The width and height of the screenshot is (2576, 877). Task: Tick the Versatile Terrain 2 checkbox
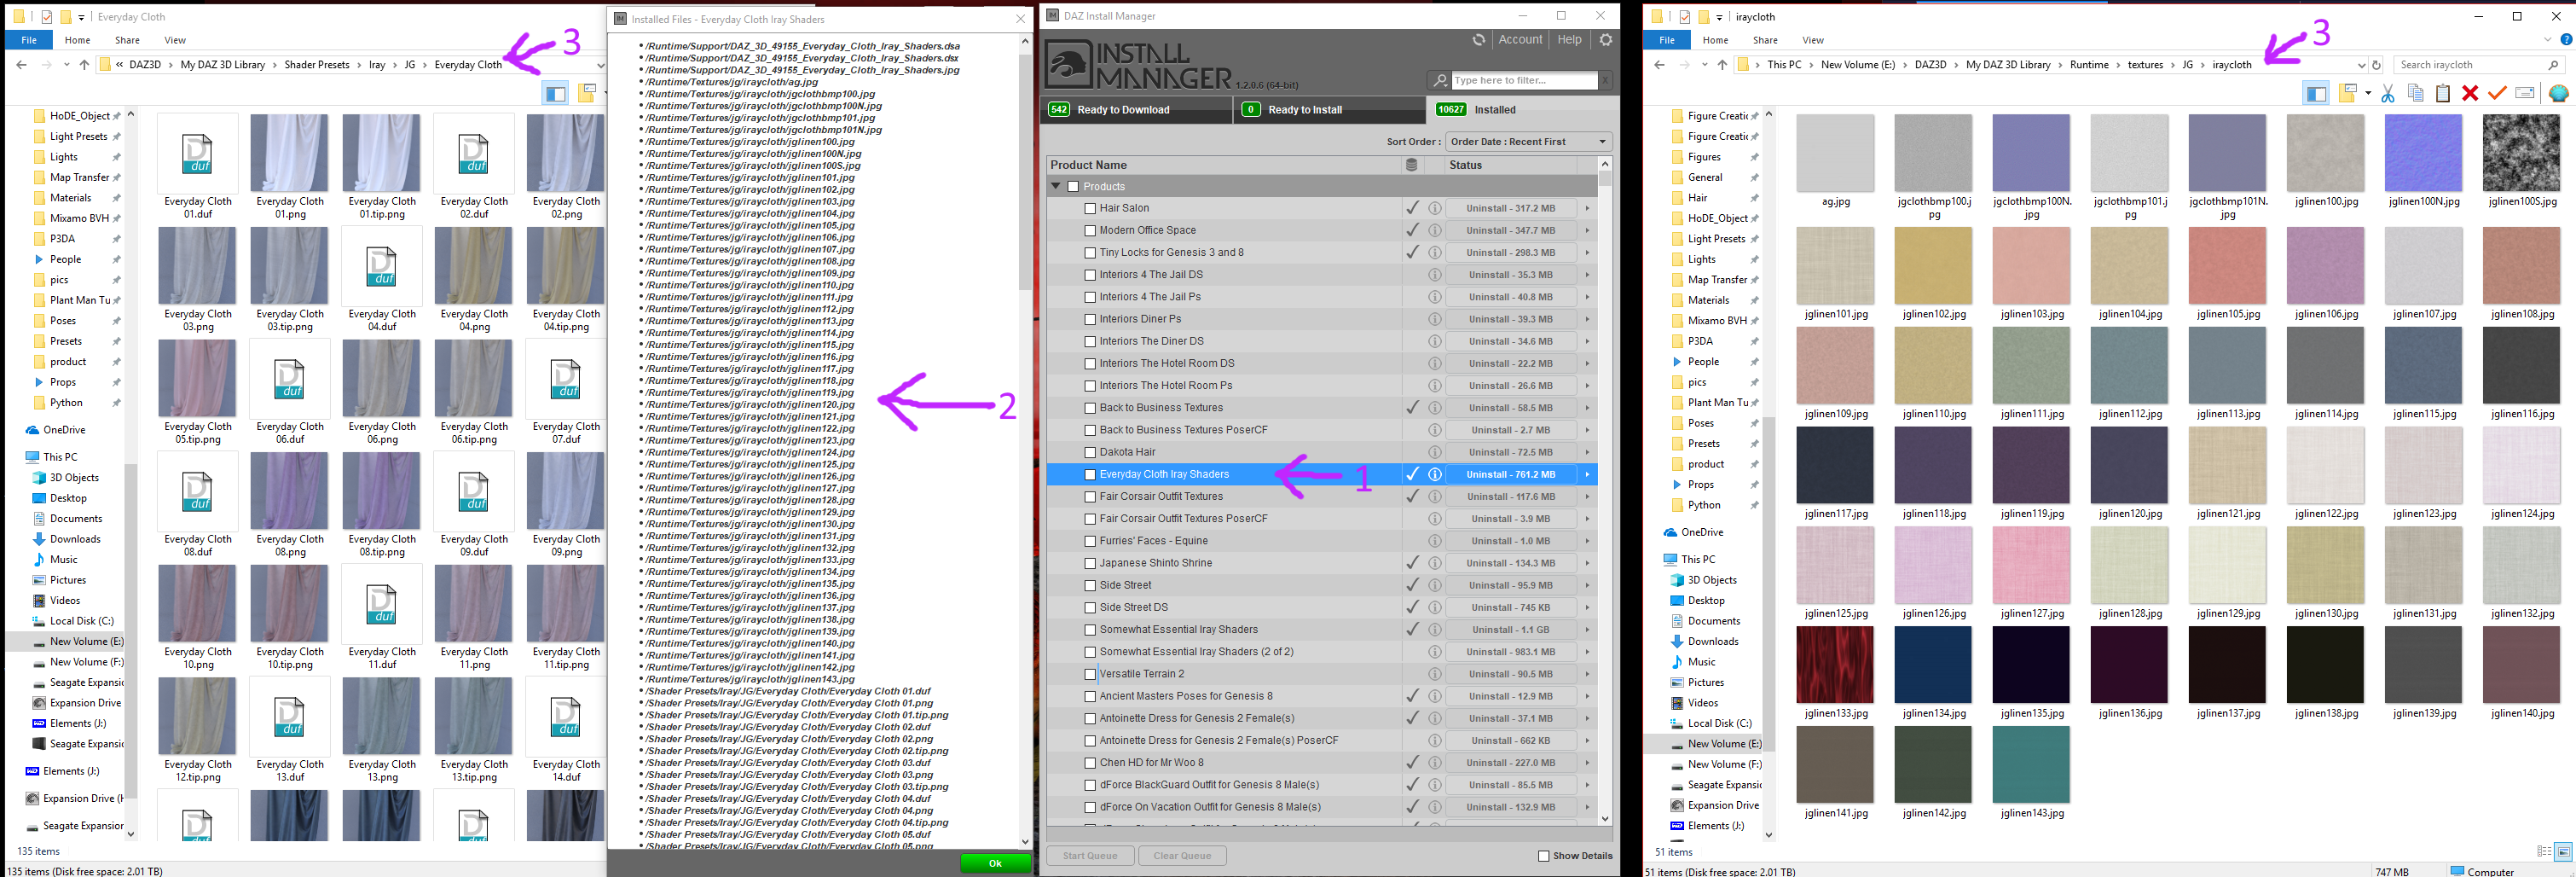click(1090, 674)
